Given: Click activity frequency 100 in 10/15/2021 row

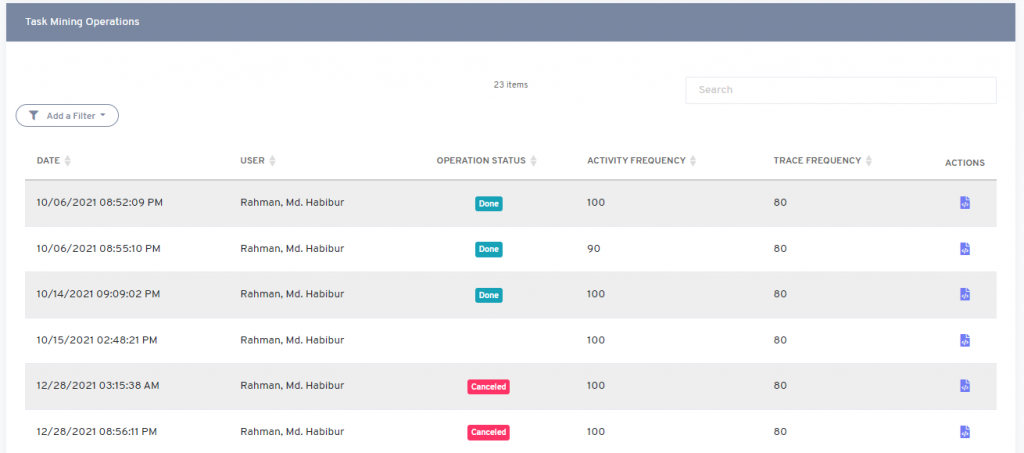Looking at the screenshot, I should click(x=596, y=340).
